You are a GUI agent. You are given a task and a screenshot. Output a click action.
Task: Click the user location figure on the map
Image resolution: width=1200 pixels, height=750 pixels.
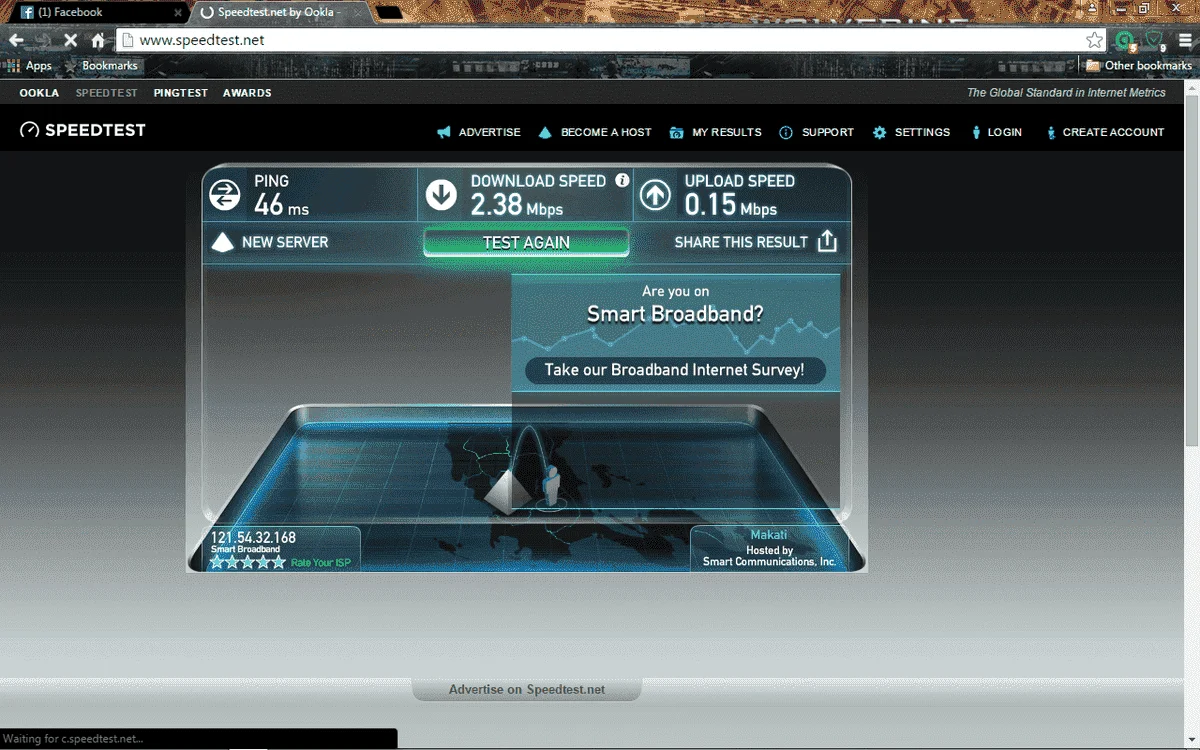(549, 487)
